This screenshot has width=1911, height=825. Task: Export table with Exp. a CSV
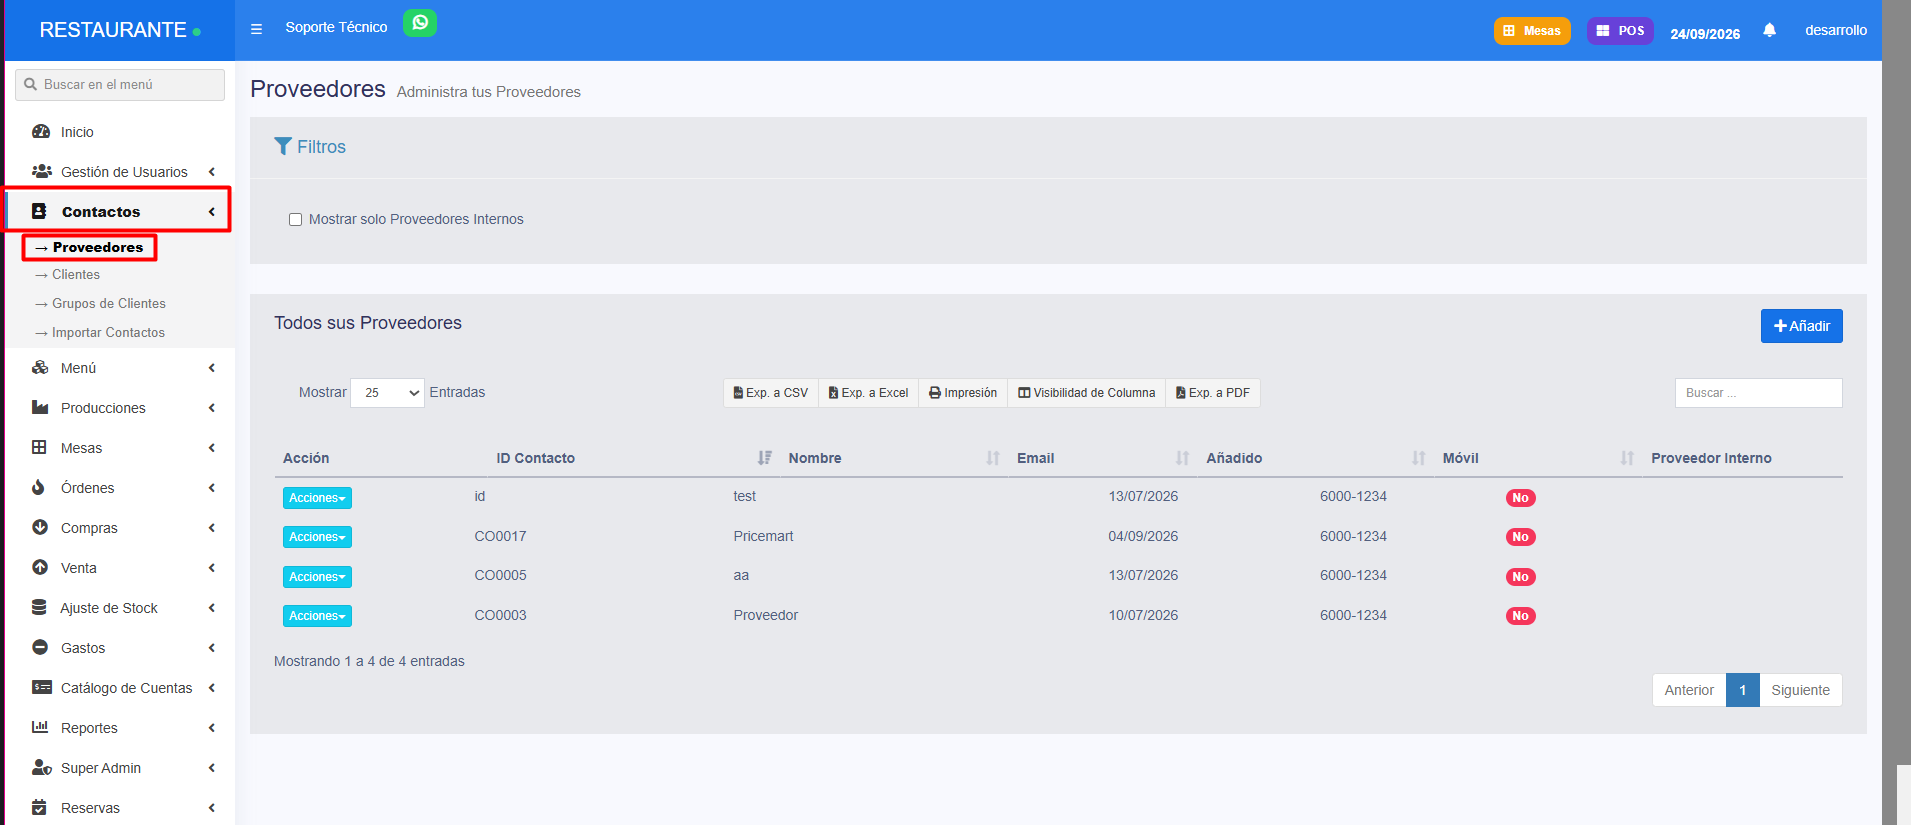(x=771, y=393)
